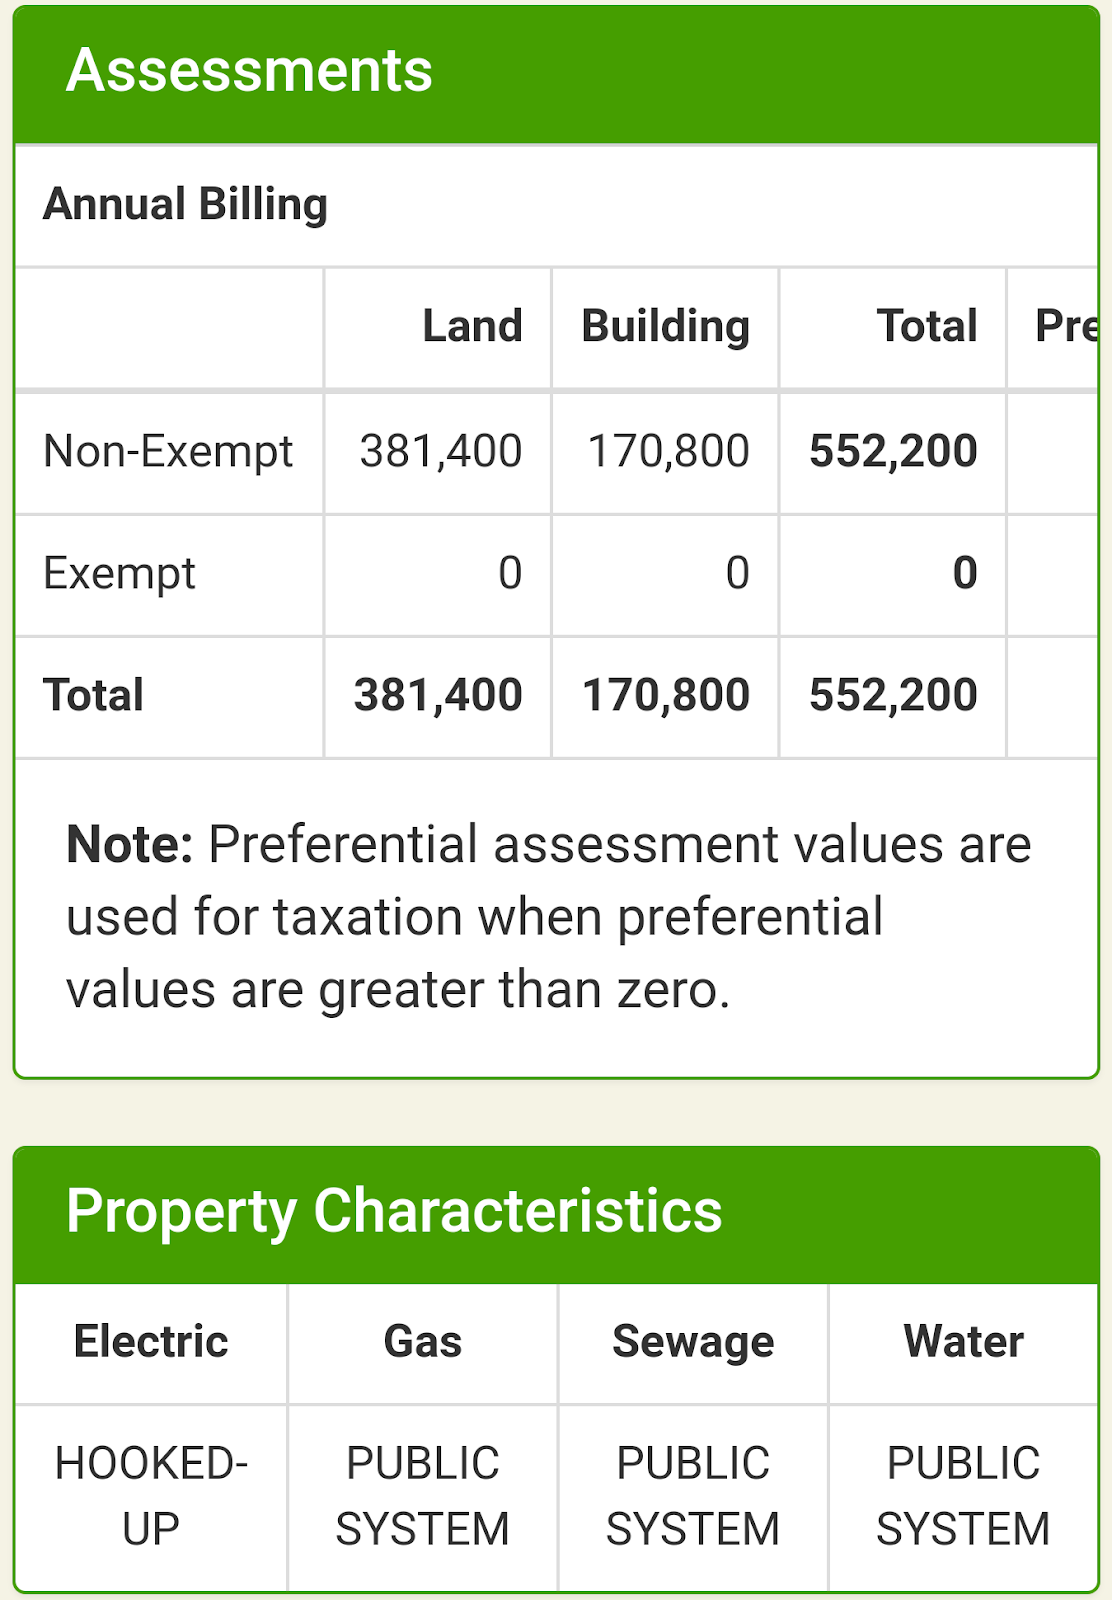Click the preferential assessment Note text

pos(548,917)
